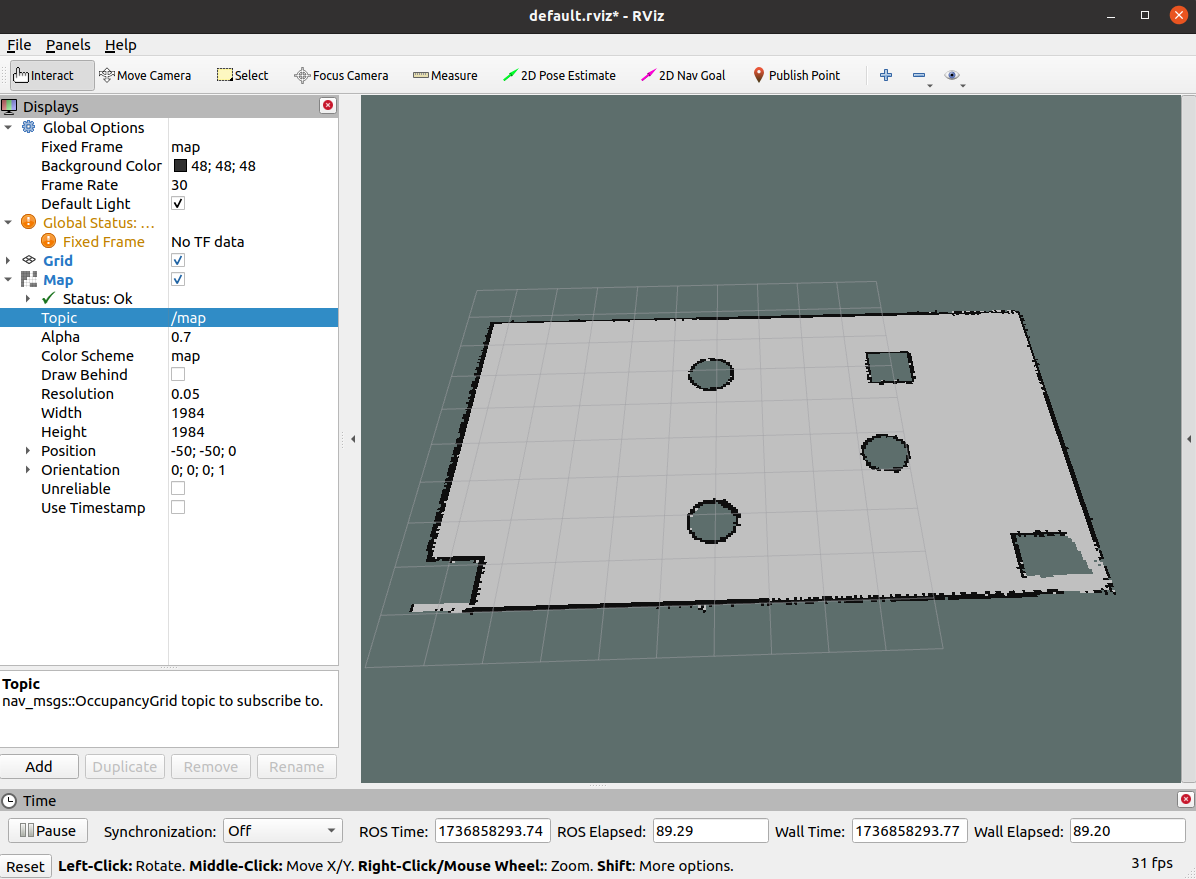Disable the Grid display checkbox
1196x879 pixels.
click(178, 260)
